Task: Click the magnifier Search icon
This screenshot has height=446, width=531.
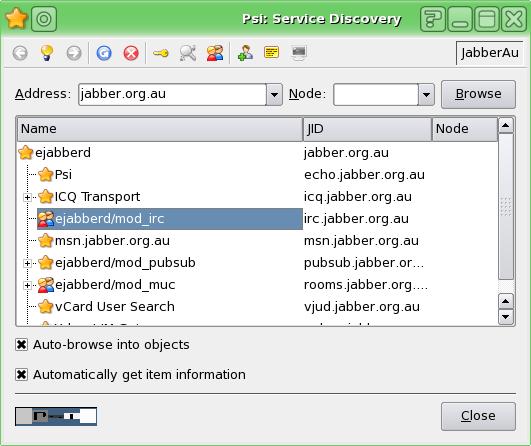Action: tap(188, 53)
